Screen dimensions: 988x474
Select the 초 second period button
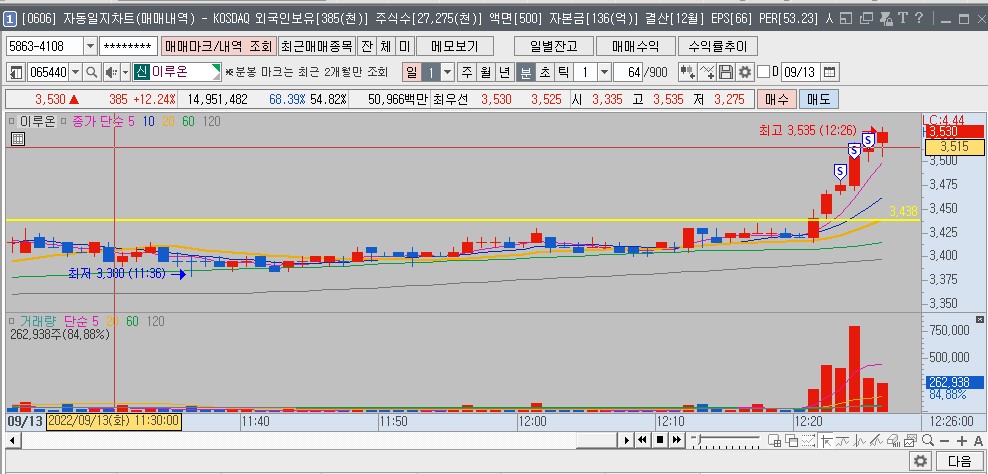(544, 72)
